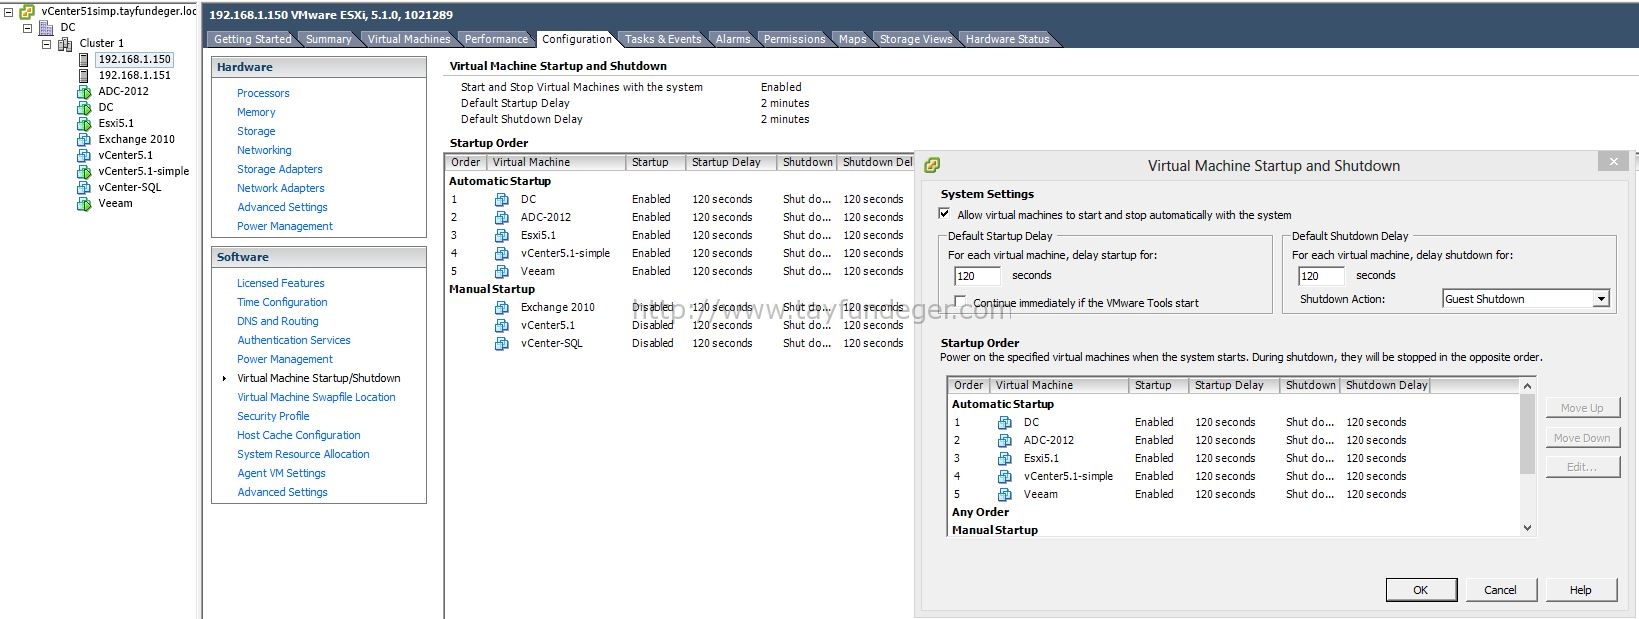Toggle allow VMs to start automatically checkbox

944,214
